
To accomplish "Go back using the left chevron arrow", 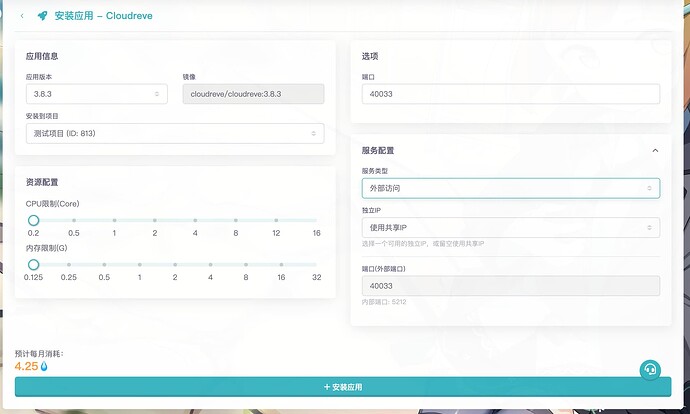I will click(x=22, y=16).
